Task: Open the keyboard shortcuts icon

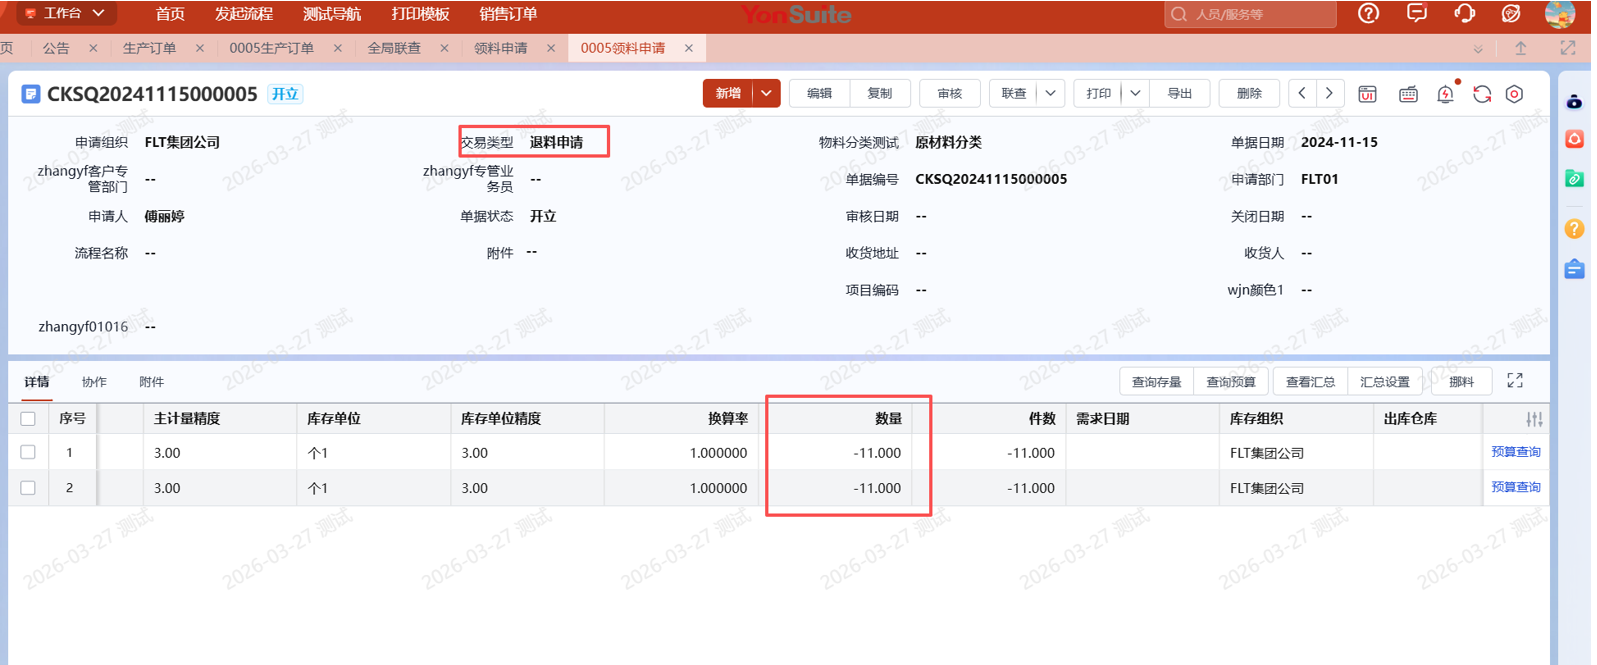Action: tap(1408, 94)
